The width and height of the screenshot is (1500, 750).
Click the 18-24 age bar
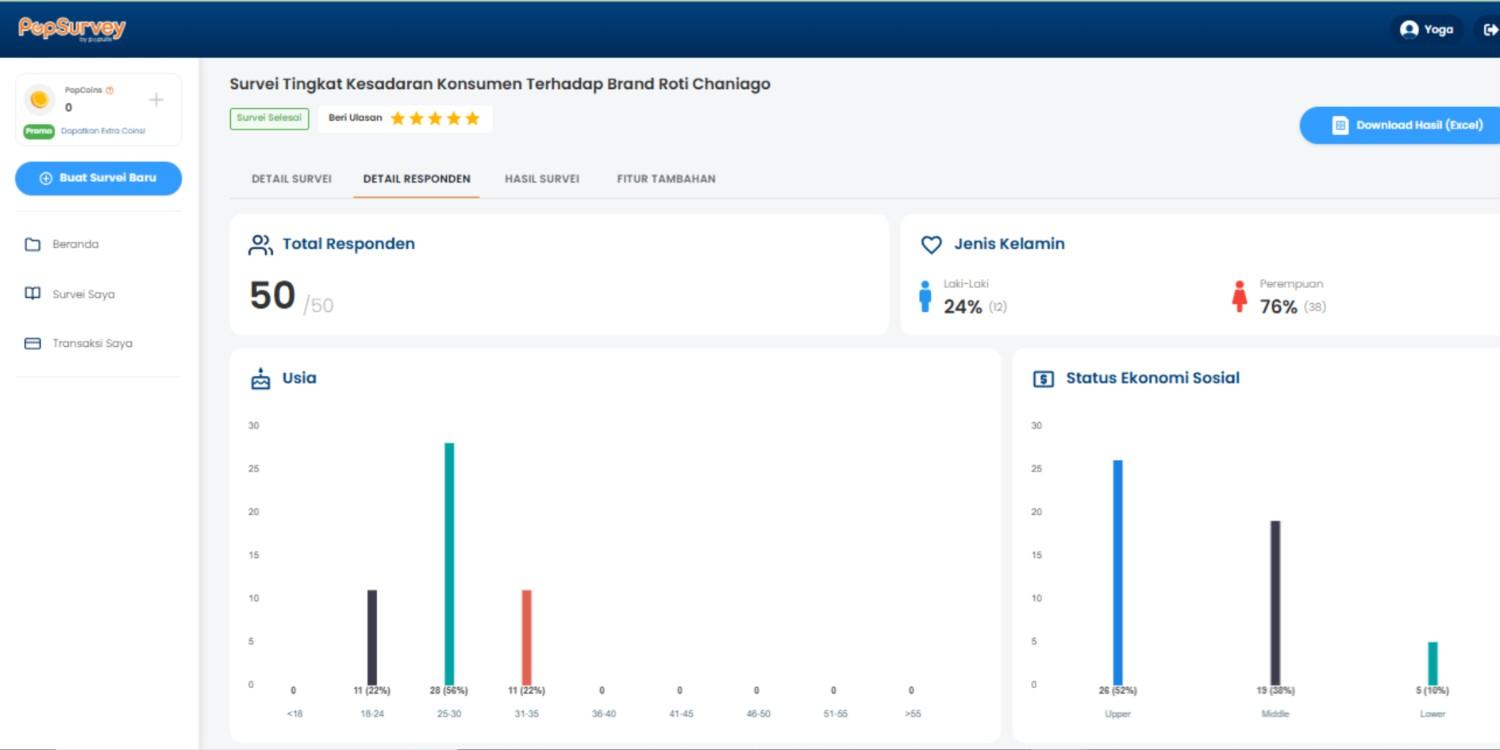pos(372,637)
